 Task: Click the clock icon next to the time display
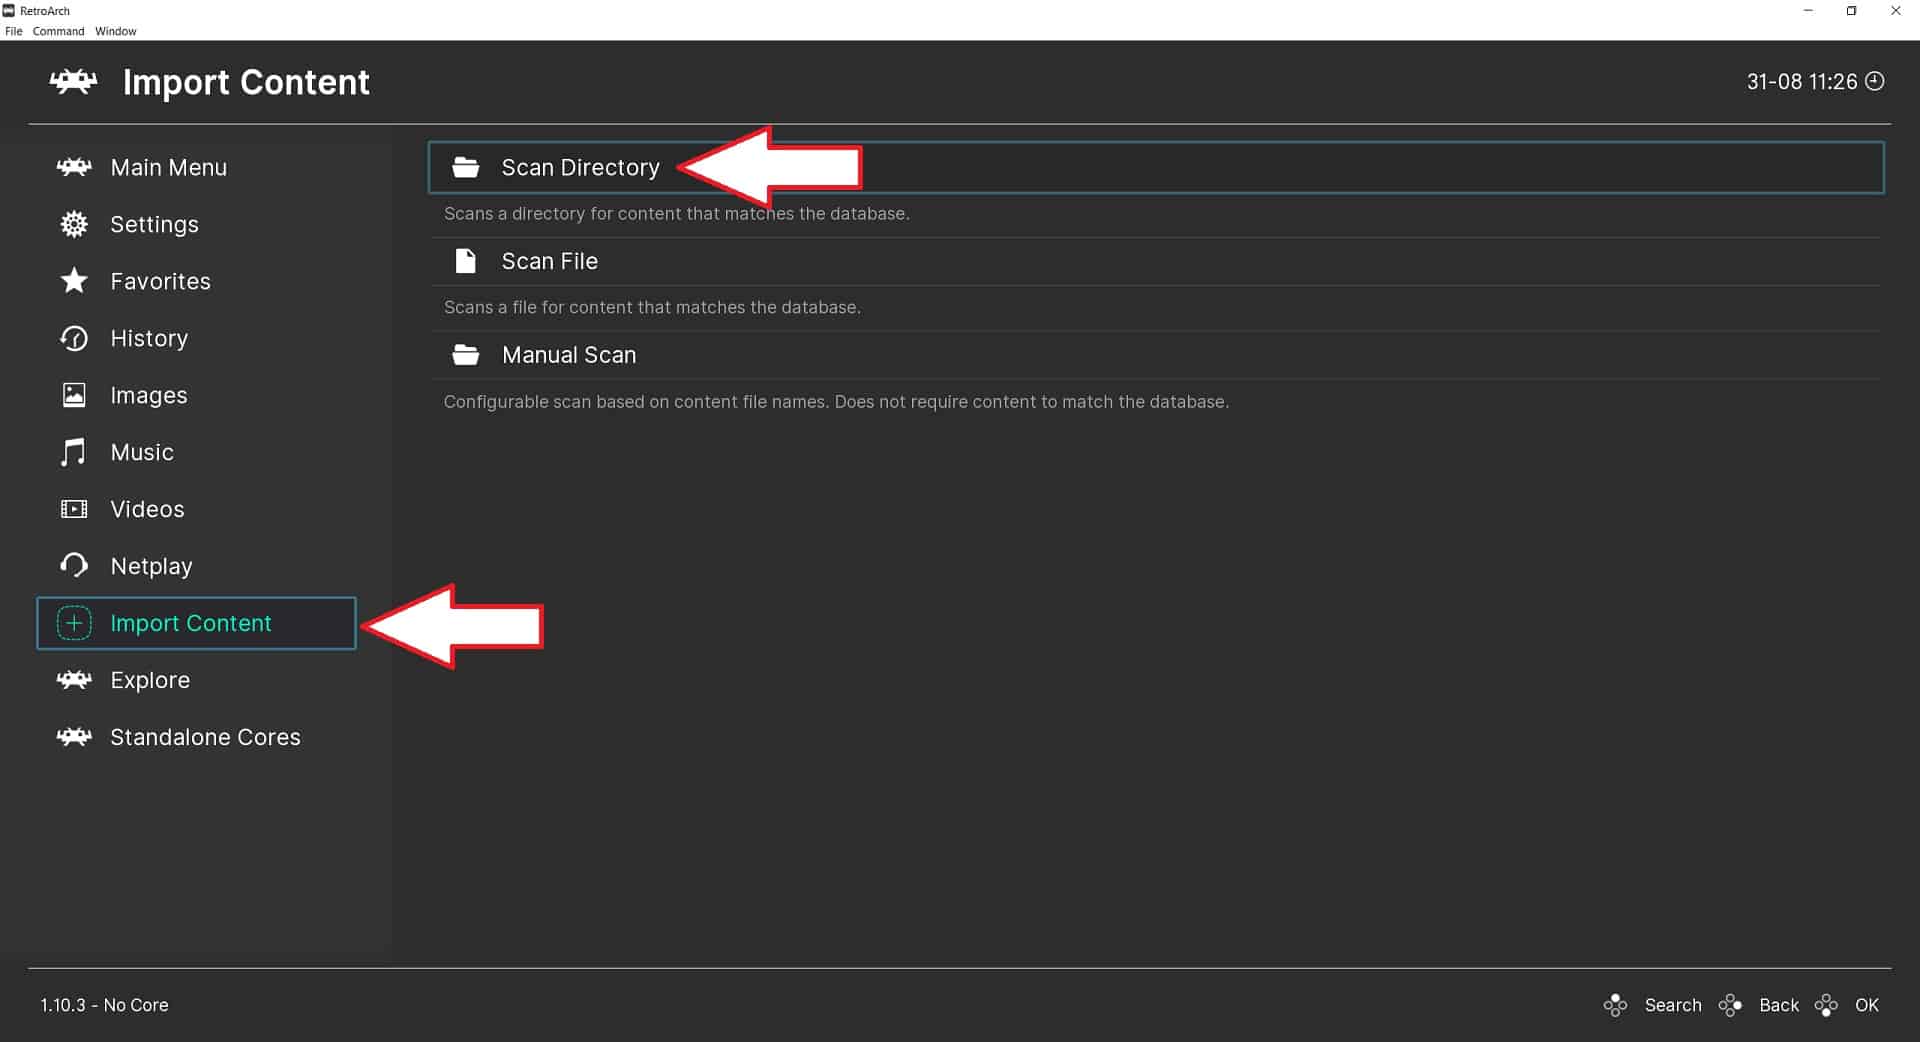(1876, 81)
